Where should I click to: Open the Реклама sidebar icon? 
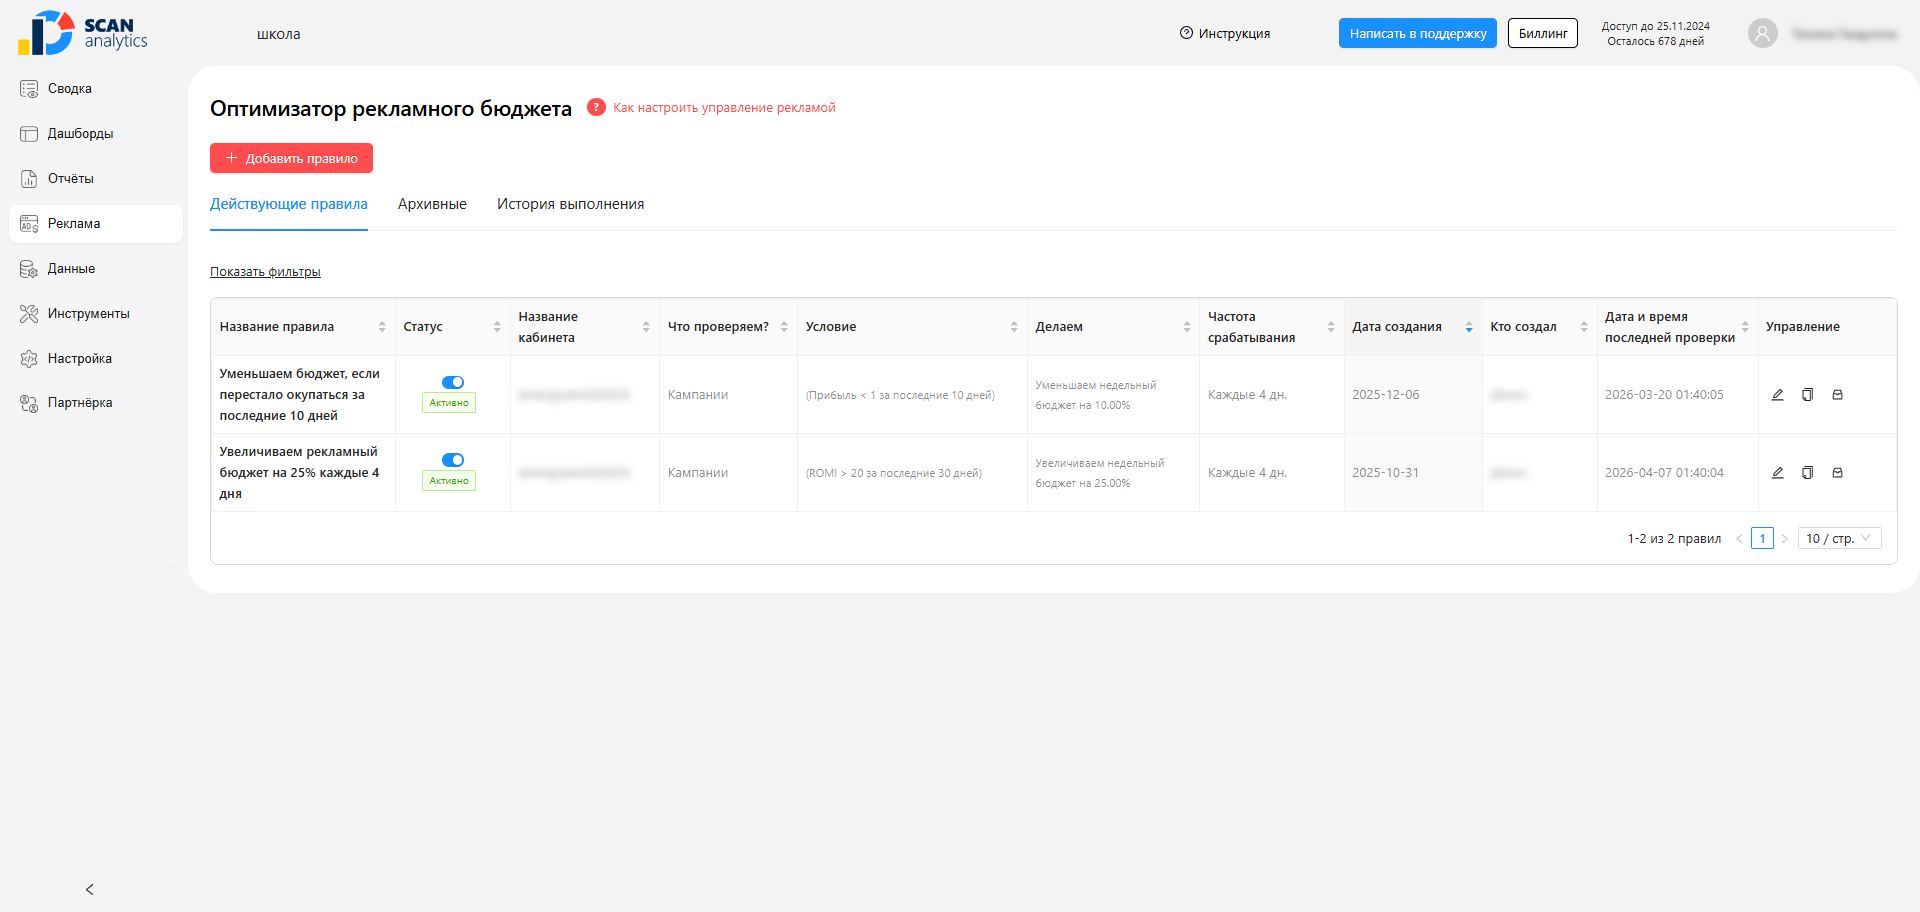29,224
